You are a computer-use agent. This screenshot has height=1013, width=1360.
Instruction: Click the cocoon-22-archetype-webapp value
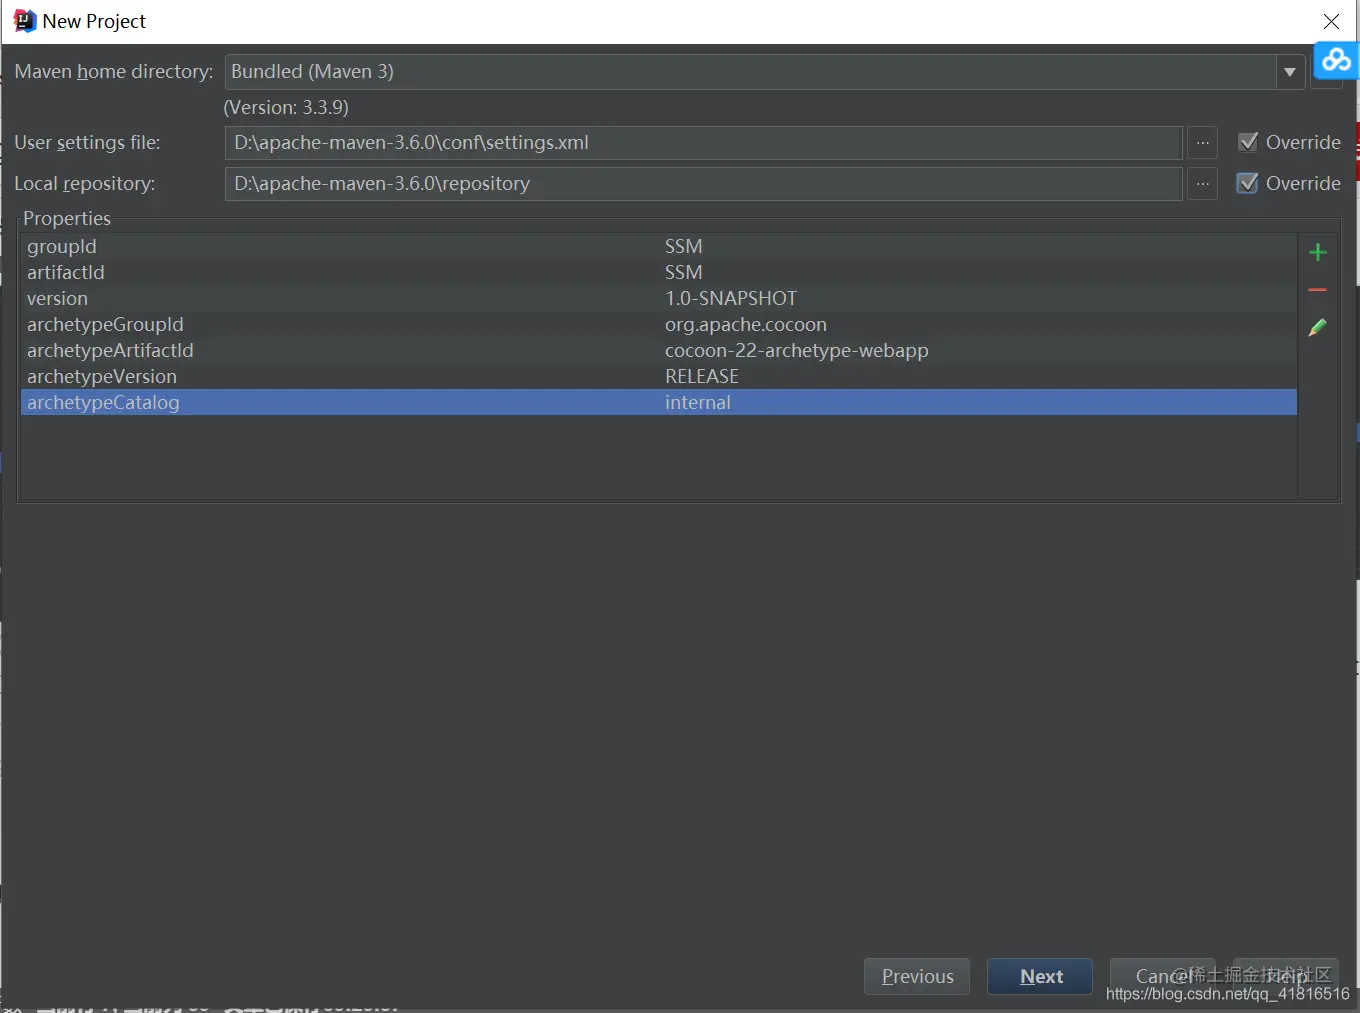click(x=797, y=350)
